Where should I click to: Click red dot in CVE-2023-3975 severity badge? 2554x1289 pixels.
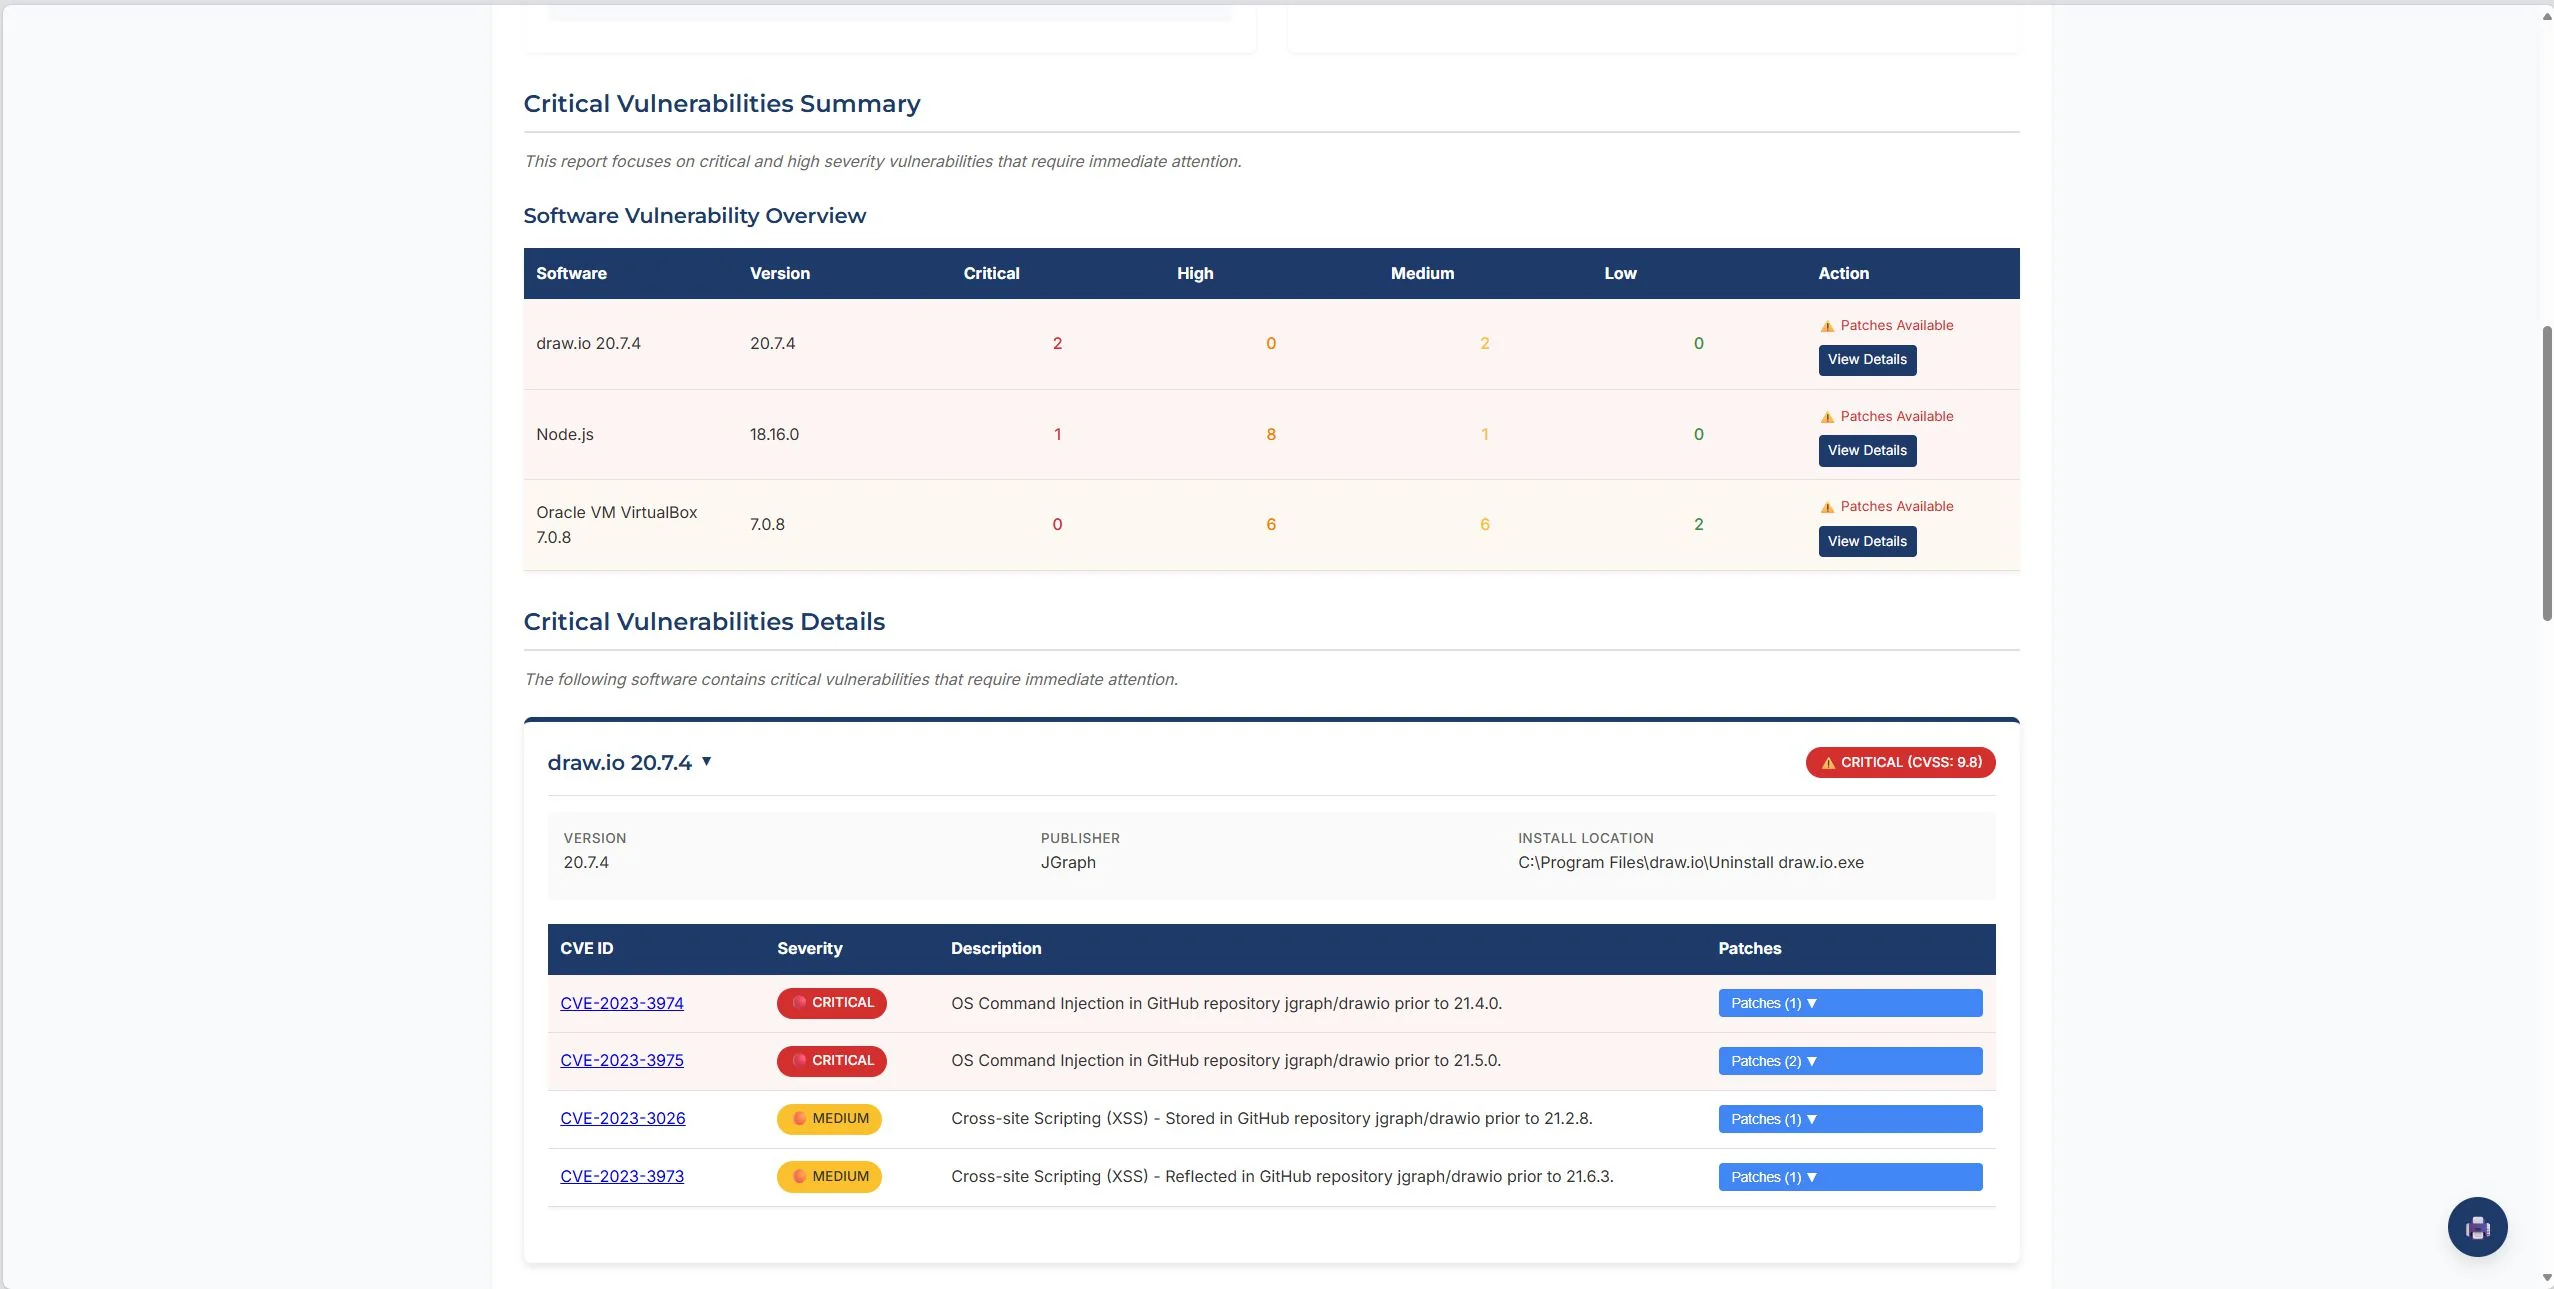(x=799, y=1060)
